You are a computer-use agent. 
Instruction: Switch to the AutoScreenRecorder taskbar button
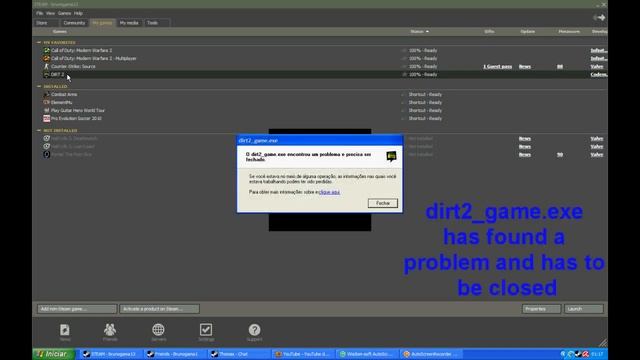[432, 354]
